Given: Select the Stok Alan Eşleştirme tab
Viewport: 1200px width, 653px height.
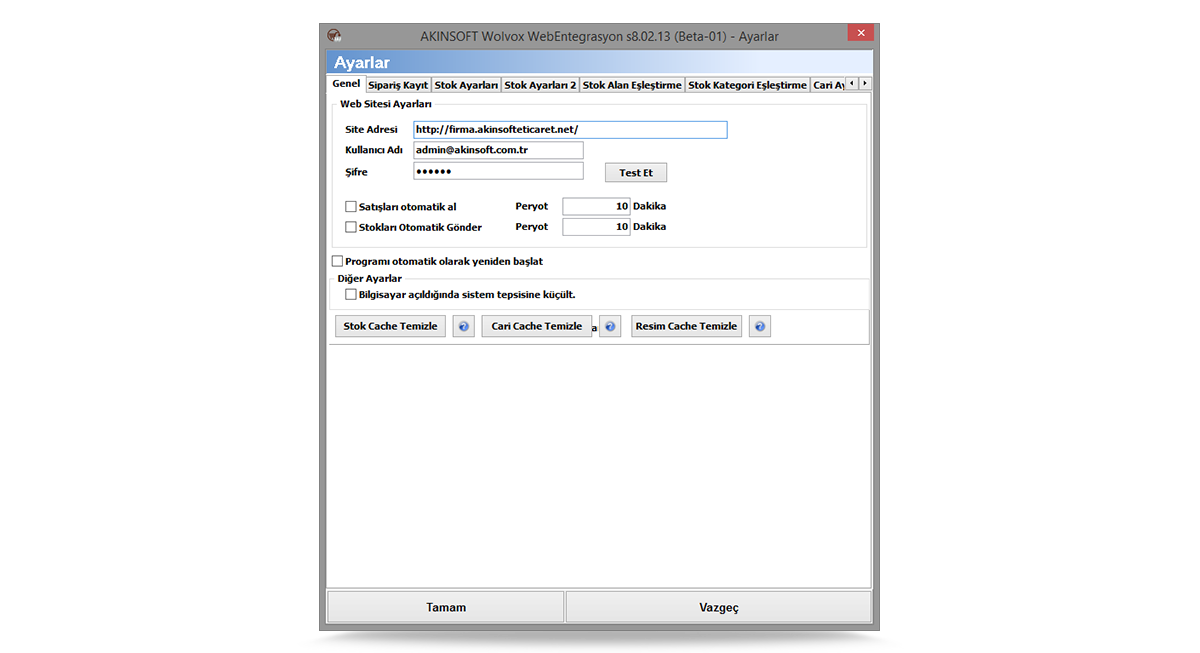Looking at the screenshot, I should tap(631, 85).
